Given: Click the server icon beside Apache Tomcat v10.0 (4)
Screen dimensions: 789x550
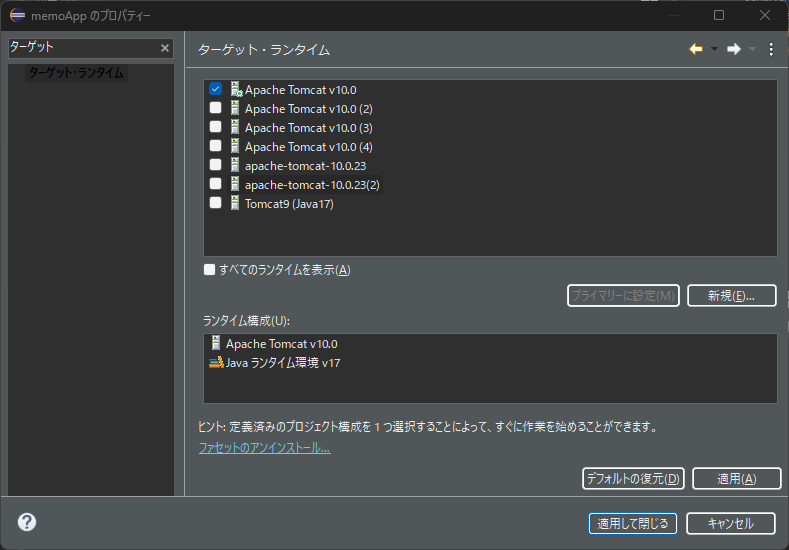Looking at the screenshot, I should click(x=235, y=146).
